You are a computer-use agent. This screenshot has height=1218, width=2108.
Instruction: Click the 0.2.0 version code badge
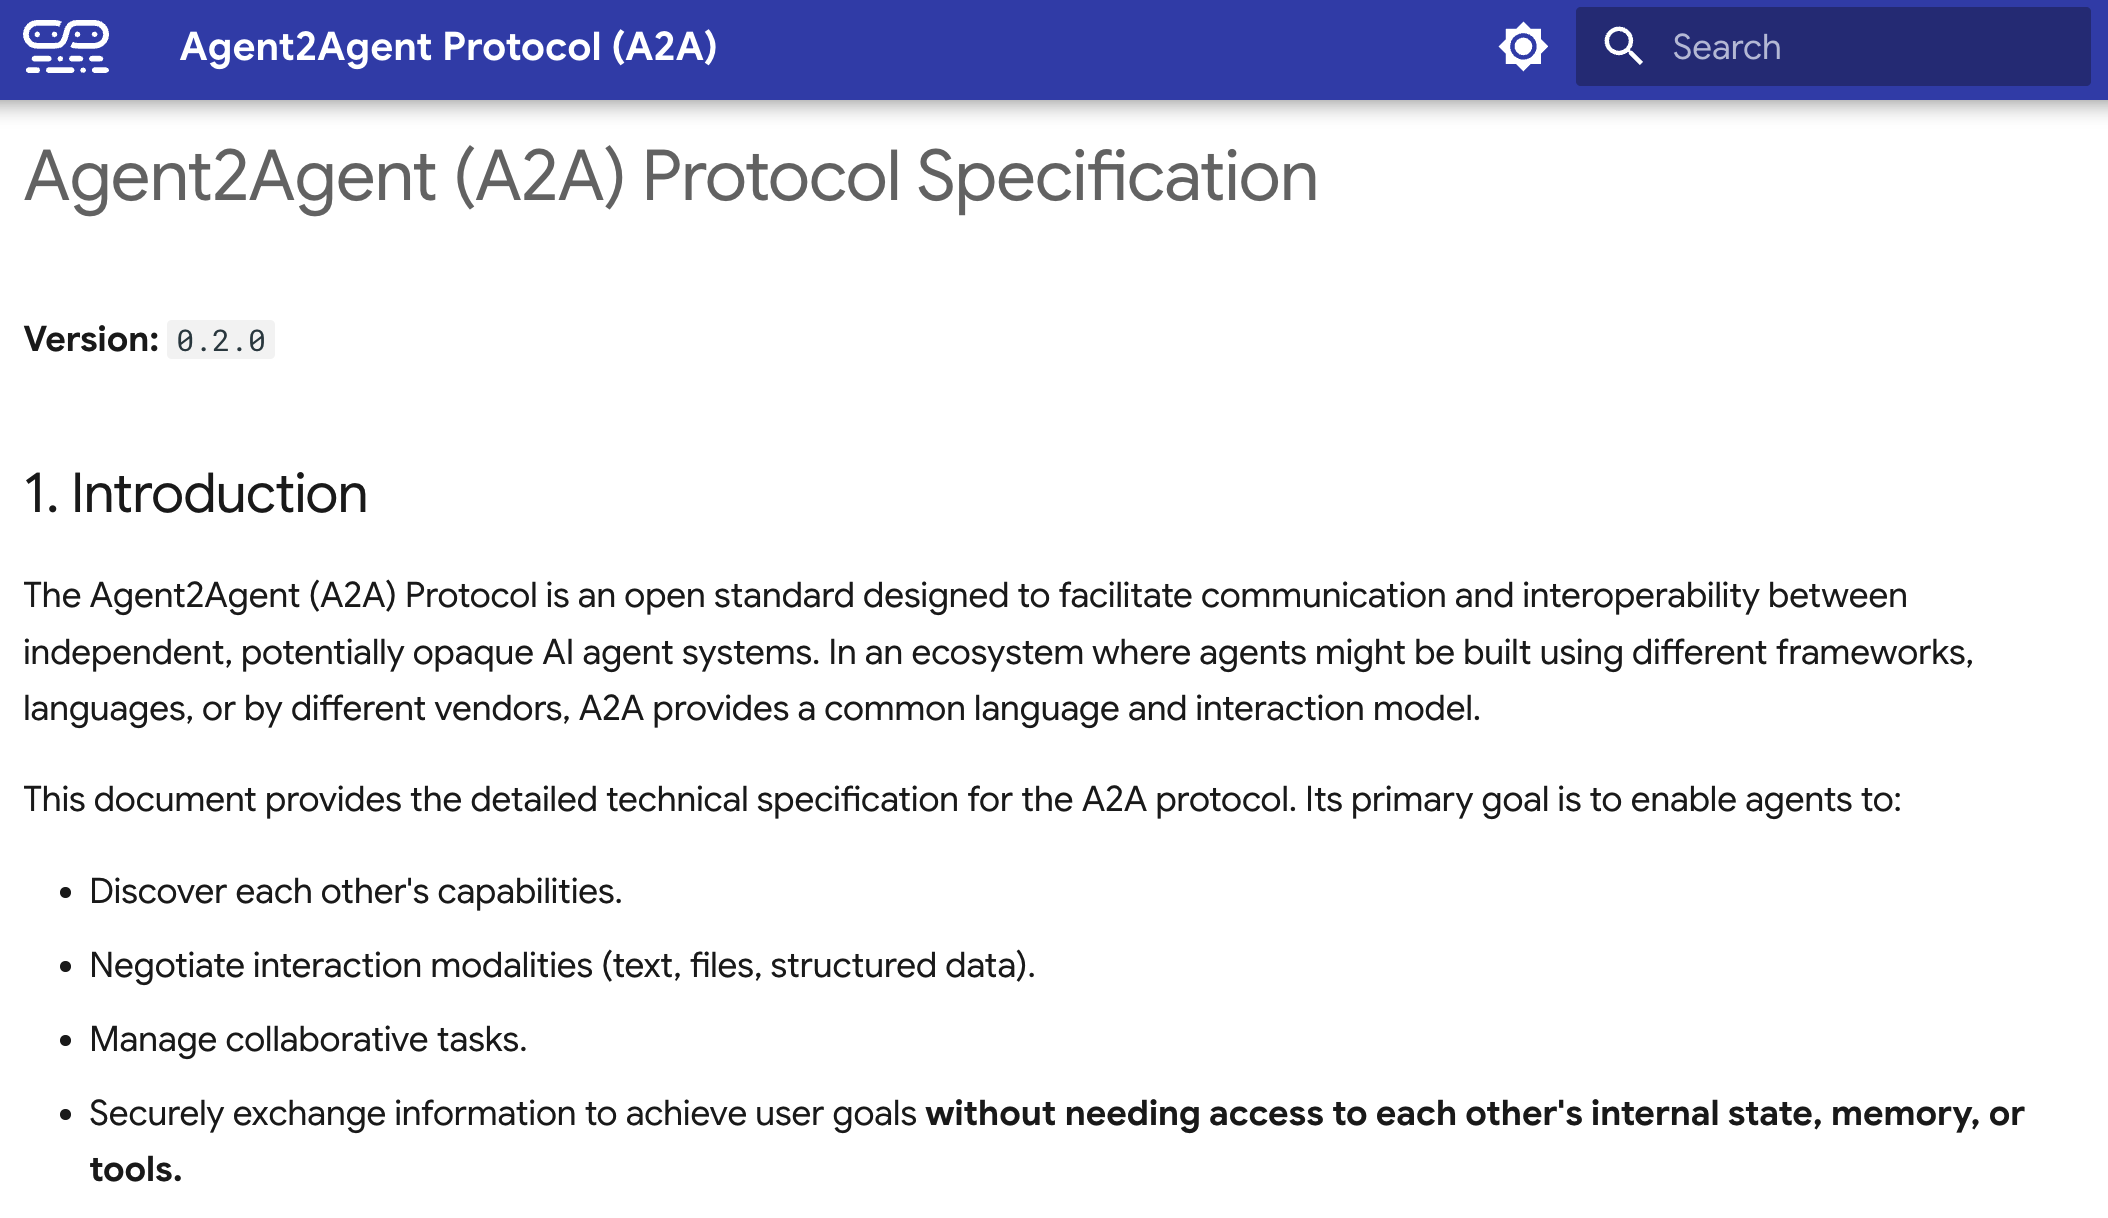[221, 341]
